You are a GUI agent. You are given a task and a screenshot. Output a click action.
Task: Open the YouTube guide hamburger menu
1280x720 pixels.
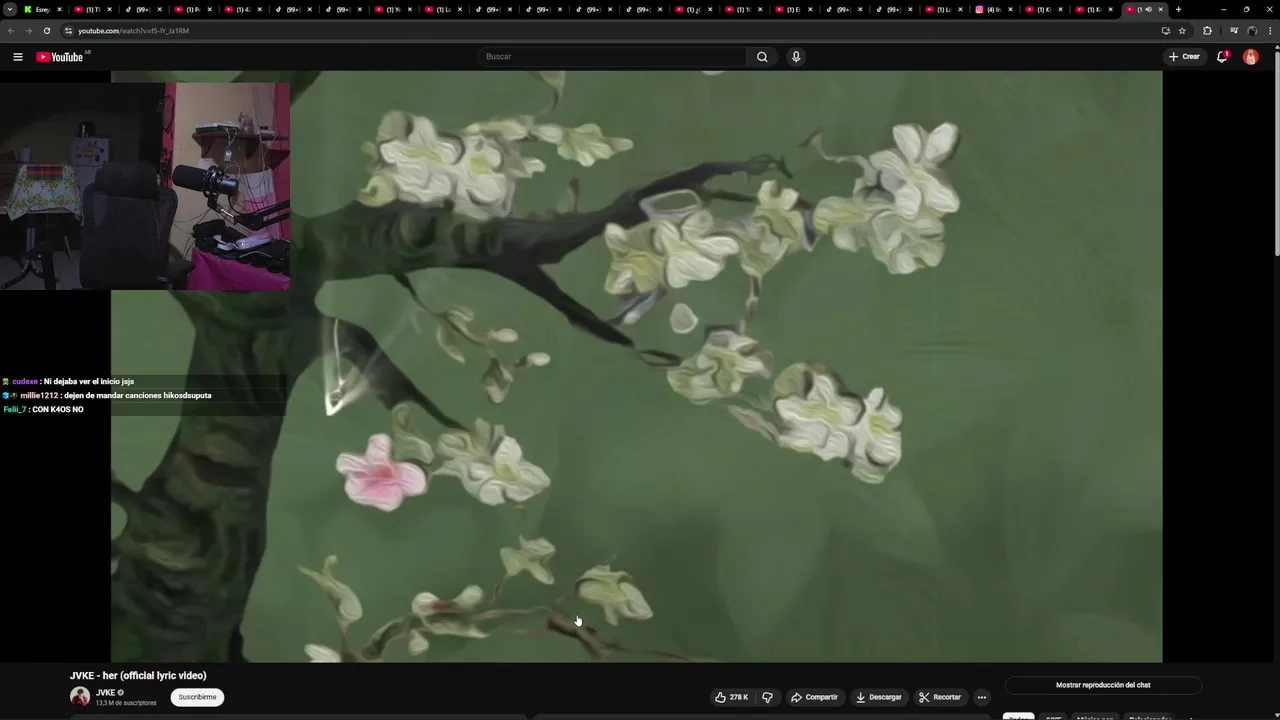pyautogui.click(x=17, y=57)
